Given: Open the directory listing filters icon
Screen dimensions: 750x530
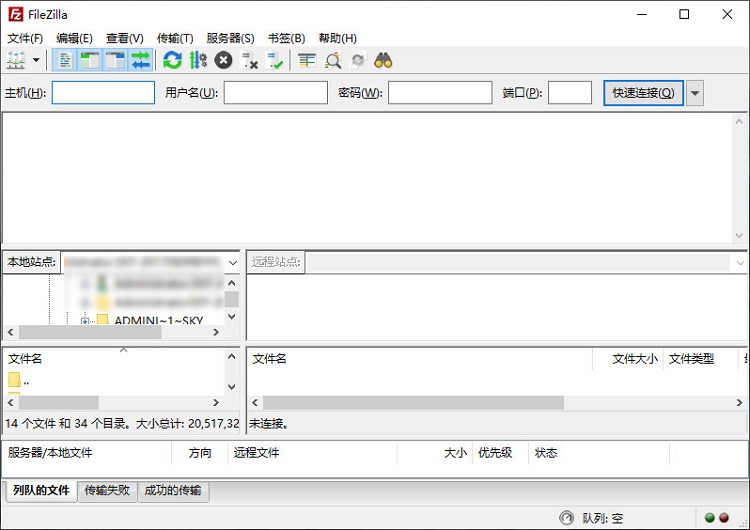Looking at the screenshot, I should [307, 60].
